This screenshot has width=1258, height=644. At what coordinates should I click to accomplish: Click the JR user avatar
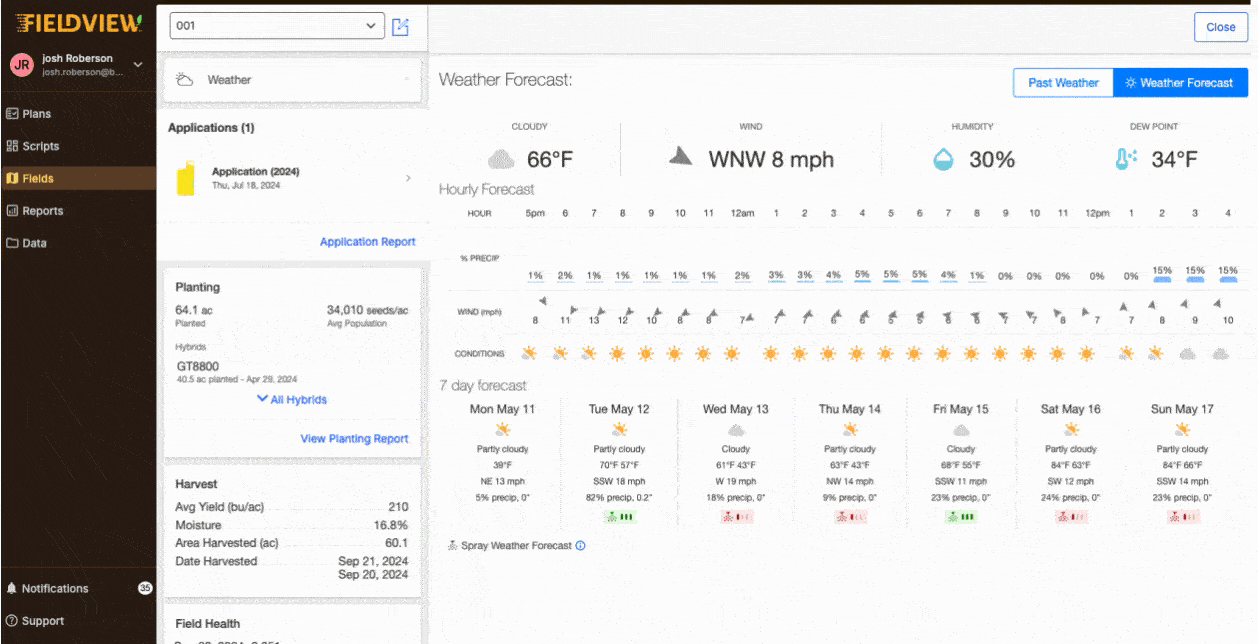(x=22, y=65)
